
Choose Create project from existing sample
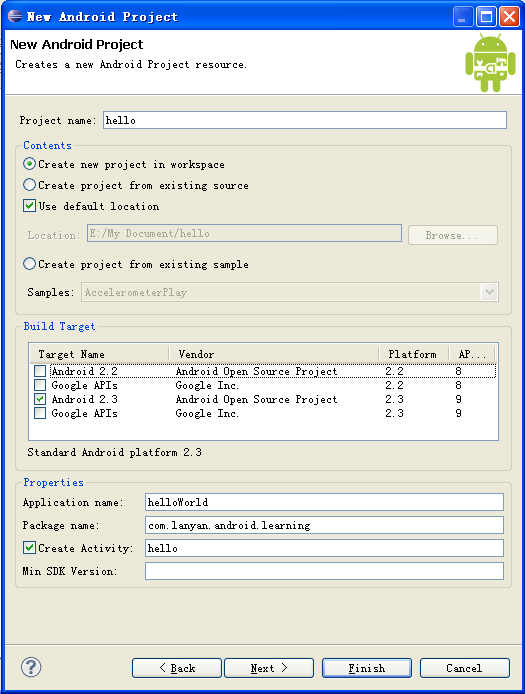pos(30,264)
